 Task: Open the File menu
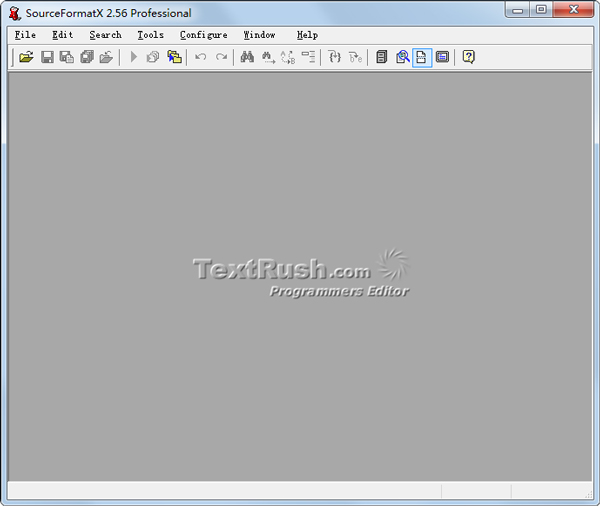[x=25, y=35]
